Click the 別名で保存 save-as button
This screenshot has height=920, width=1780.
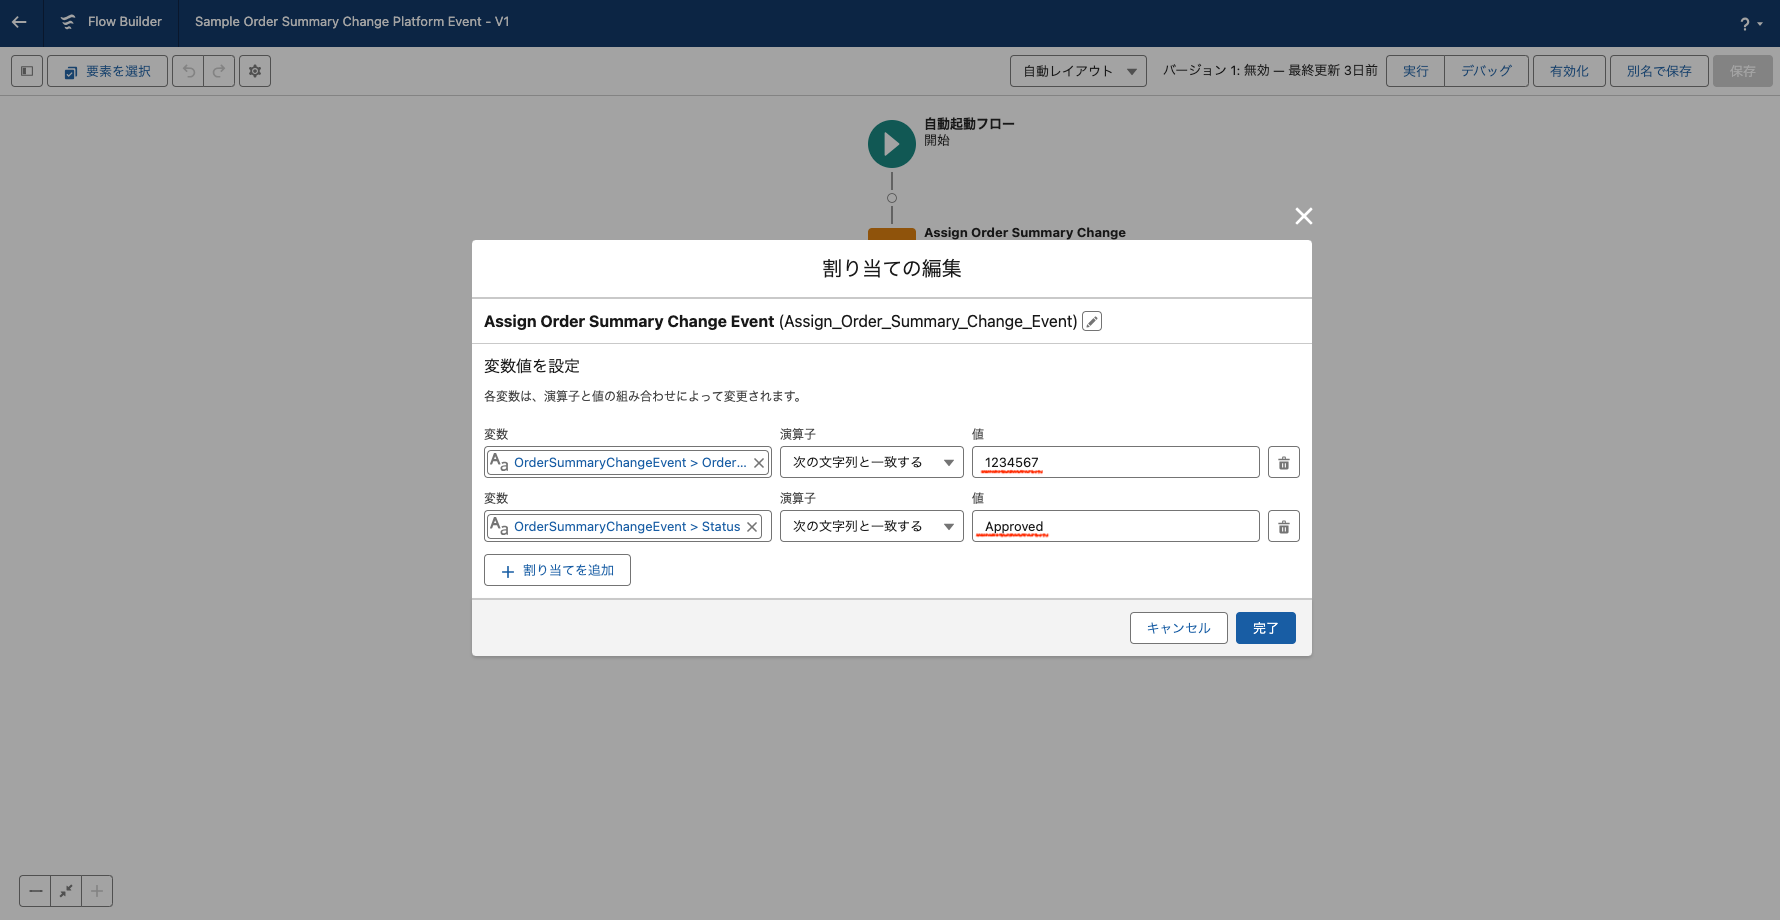(x=1659, y=71)
